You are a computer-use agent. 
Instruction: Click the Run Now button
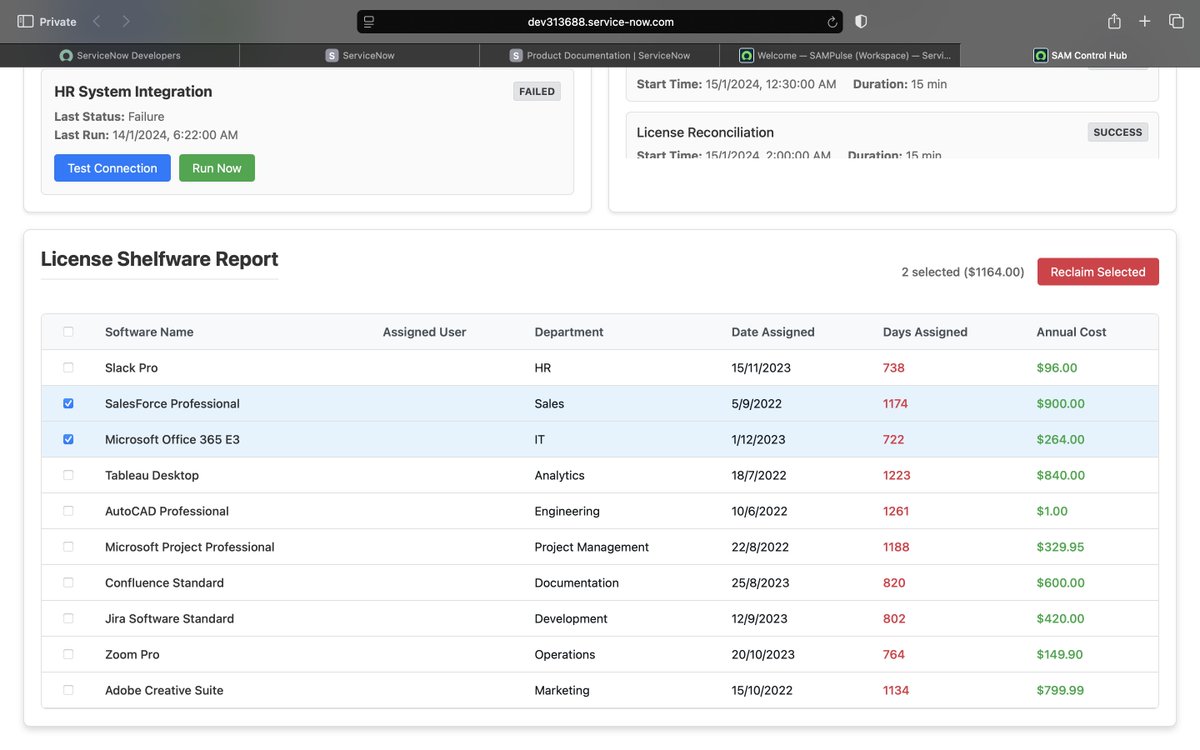(217, 168)
